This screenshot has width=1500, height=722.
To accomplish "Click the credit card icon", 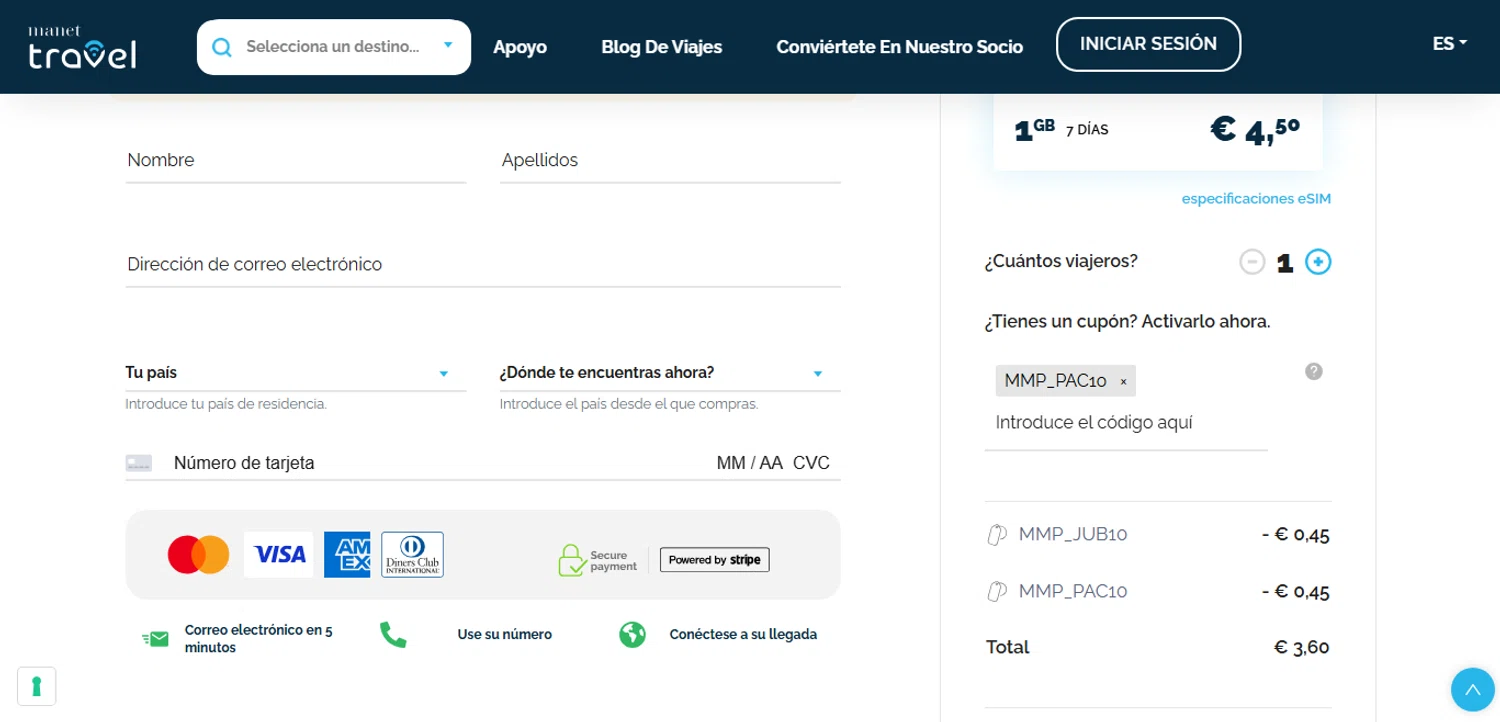I will click(x=139, y=463).
